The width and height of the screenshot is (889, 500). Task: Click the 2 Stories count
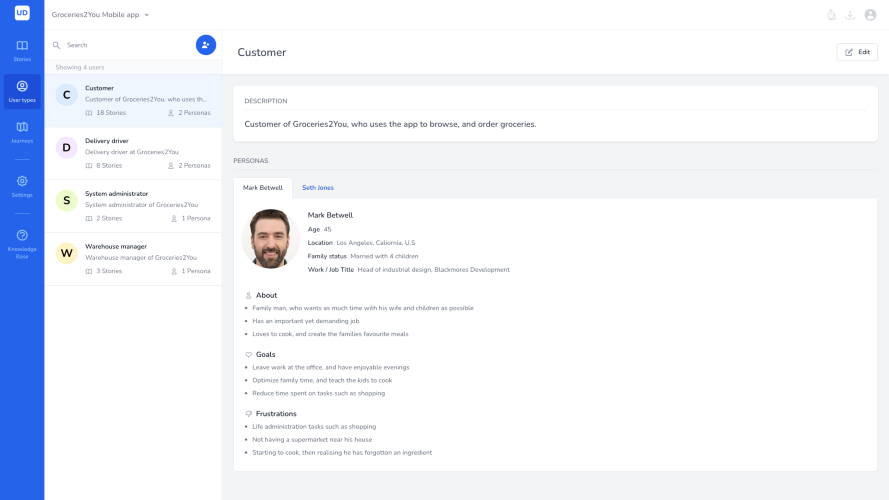109,218
